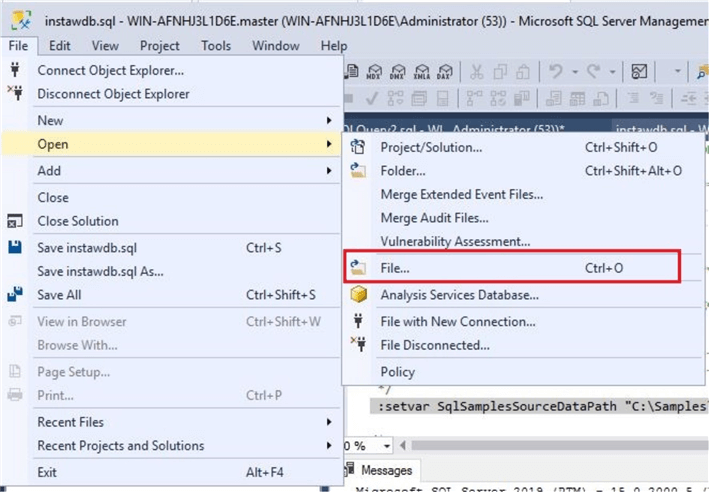Open the Edit menu
Screen dimensions: 709x492
[60, 46]
